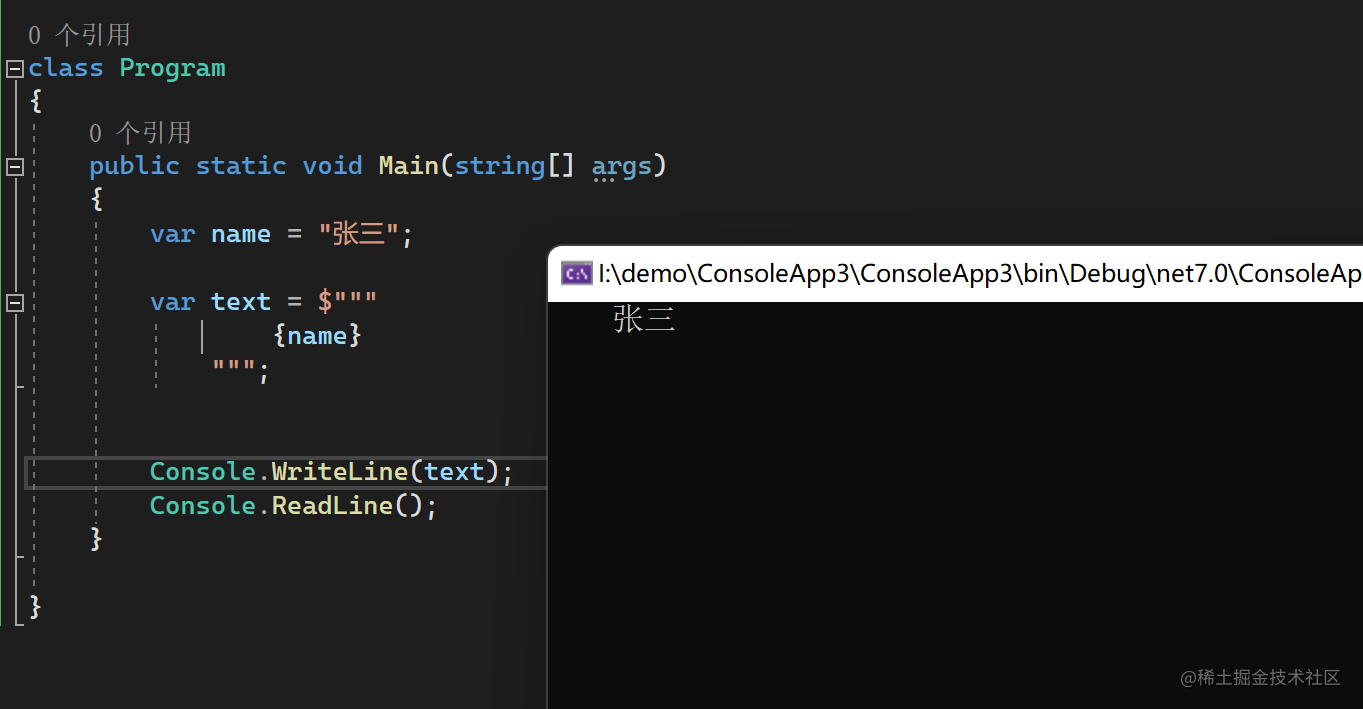Click the {name} interpolation expression
1363x709 pixels.
click(x=316, y=336)
